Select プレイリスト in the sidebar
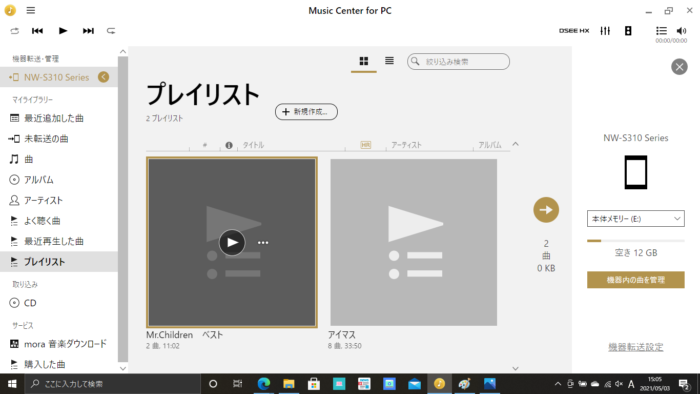 tap(59, 262)
